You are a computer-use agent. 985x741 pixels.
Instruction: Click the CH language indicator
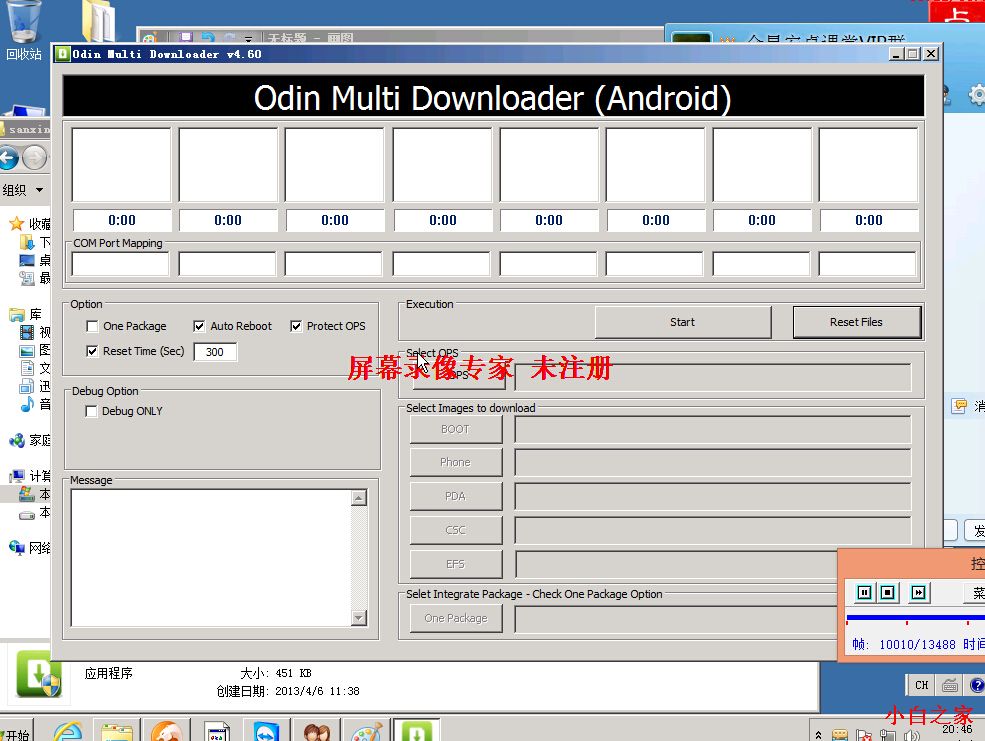tap(922, 685)
